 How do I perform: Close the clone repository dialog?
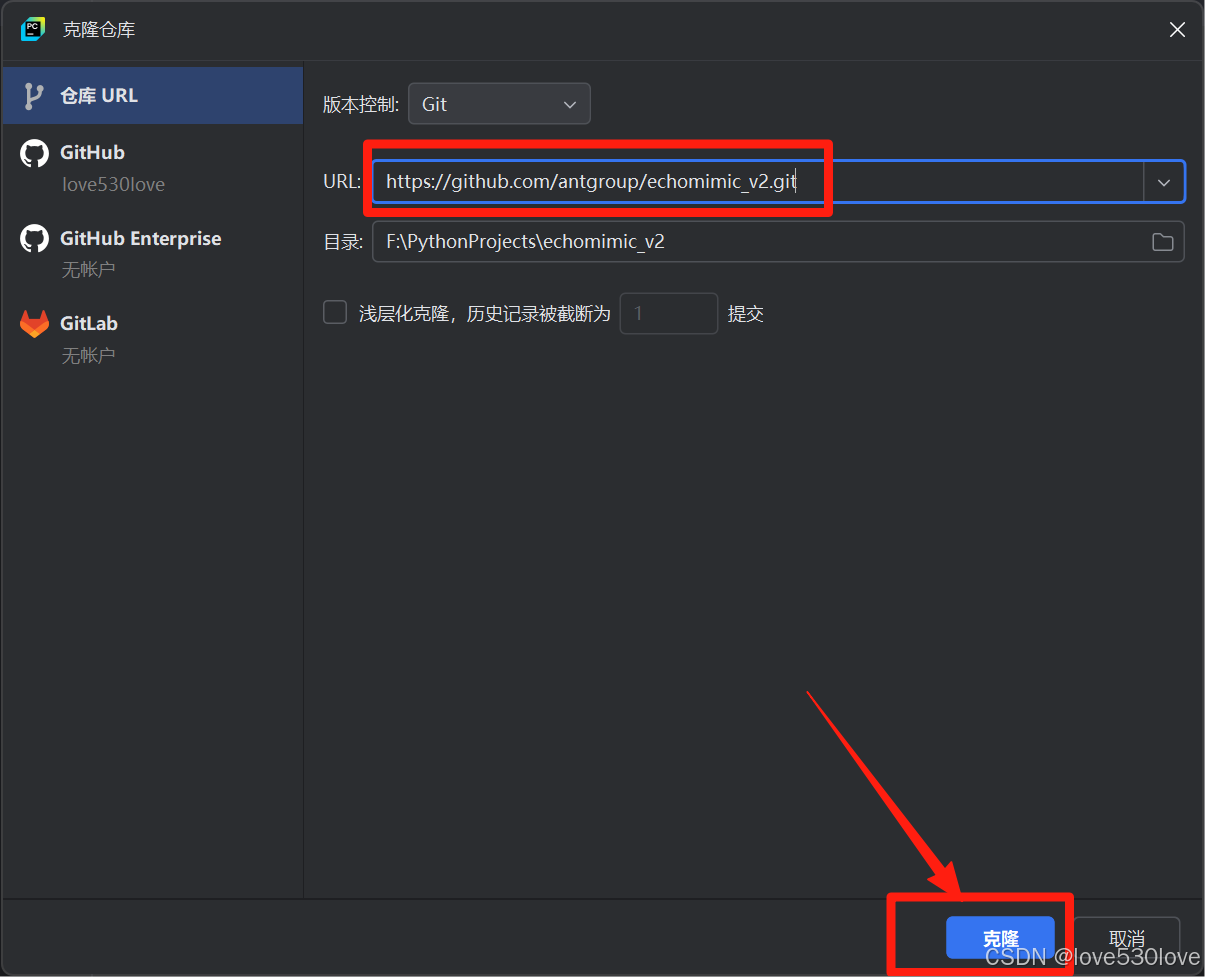pyautogui.click(x=1178, y=30)
